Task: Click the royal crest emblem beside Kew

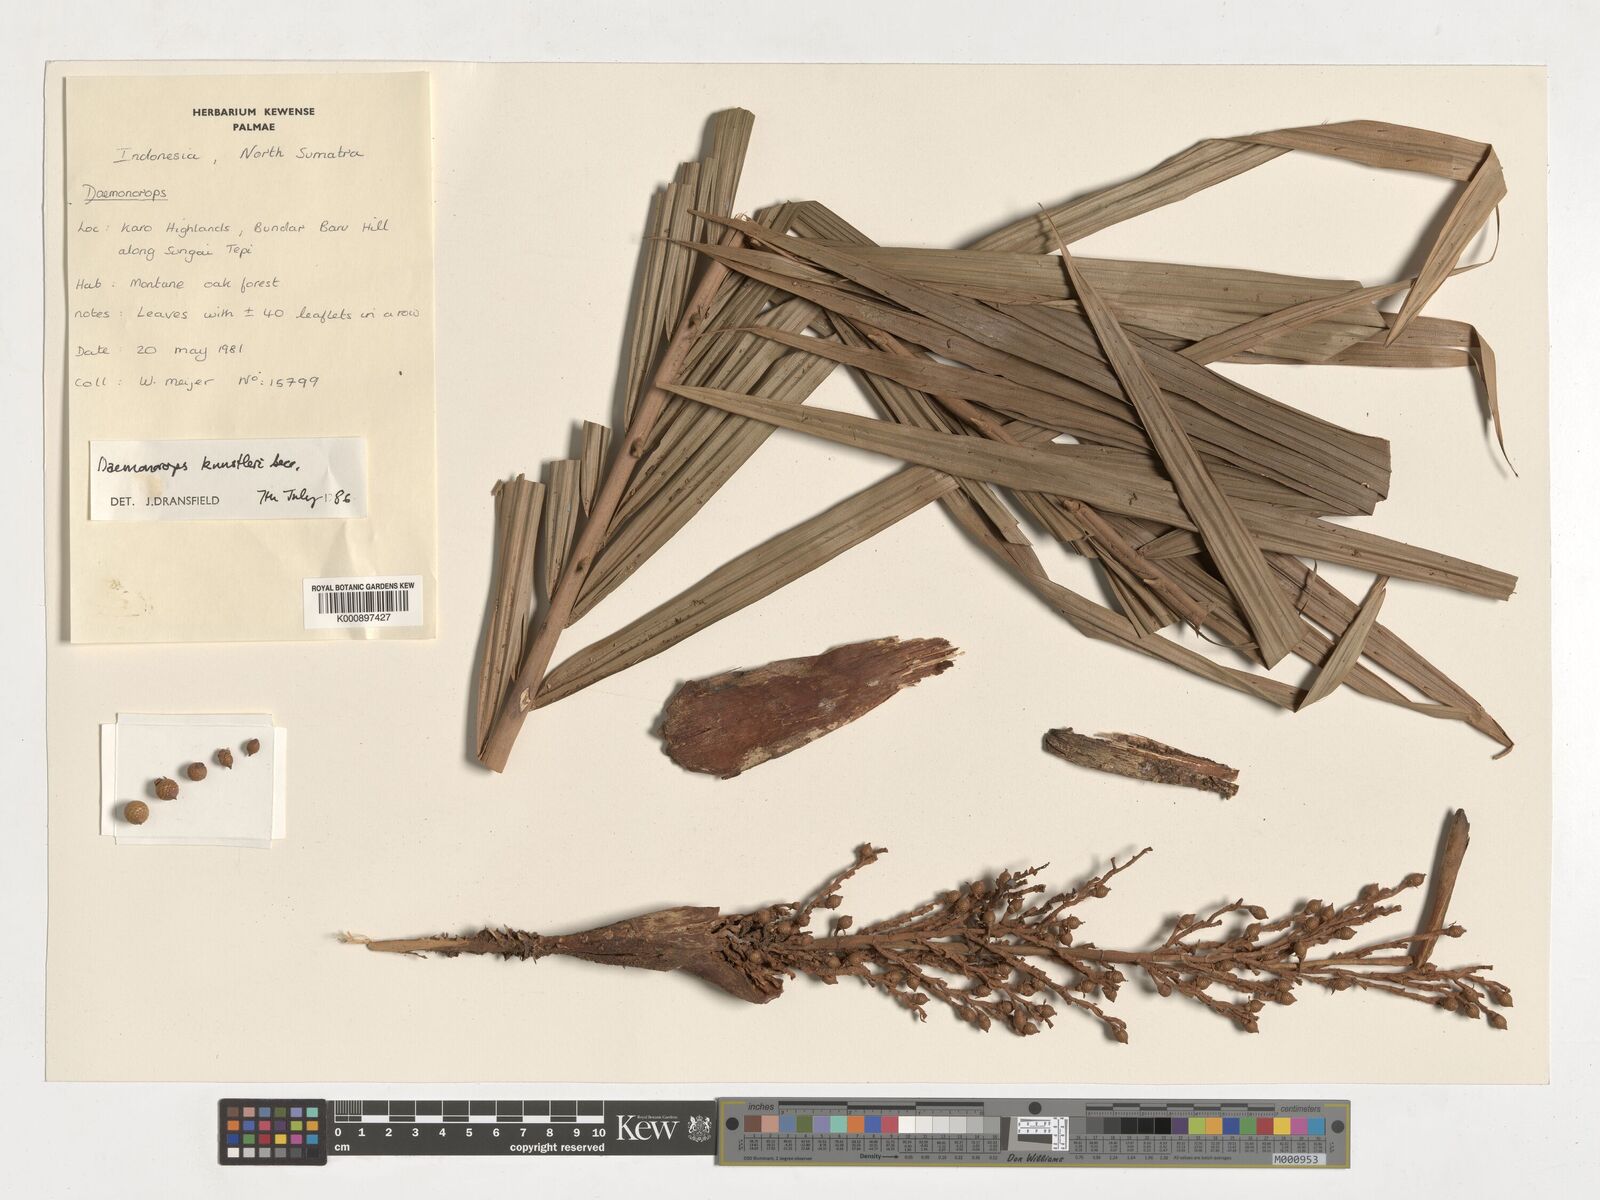Action: [699, 1129]
